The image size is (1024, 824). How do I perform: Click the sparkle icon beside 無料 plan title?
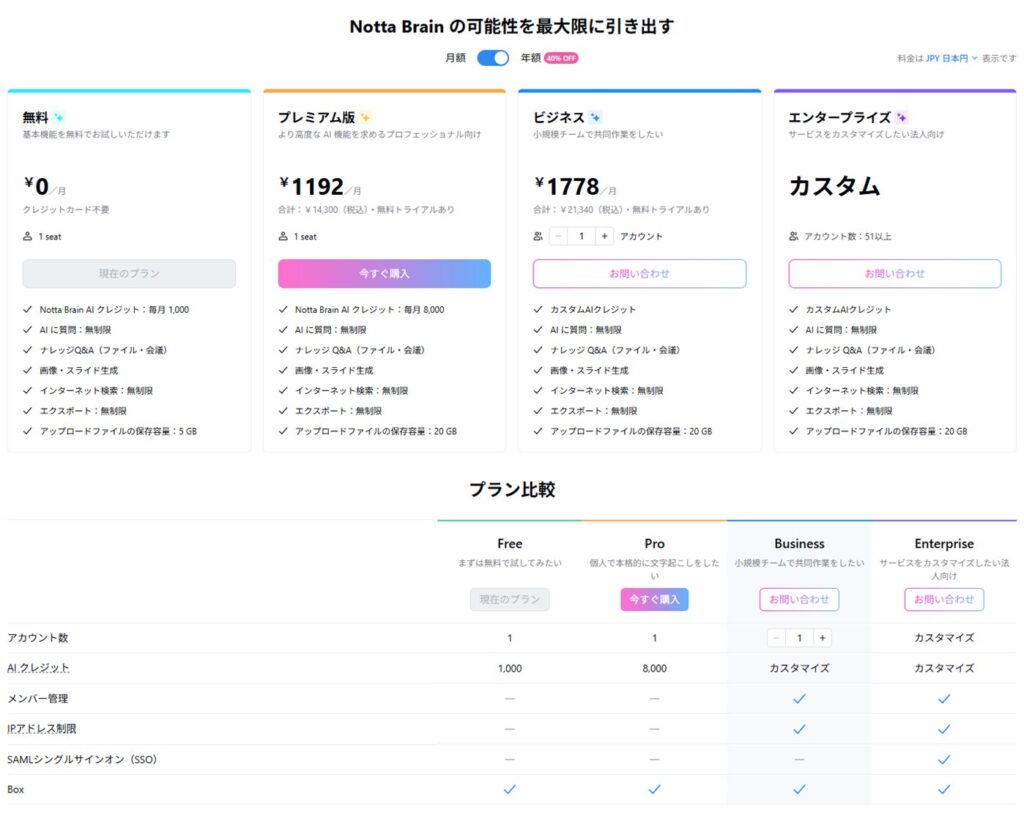(59, 118)
